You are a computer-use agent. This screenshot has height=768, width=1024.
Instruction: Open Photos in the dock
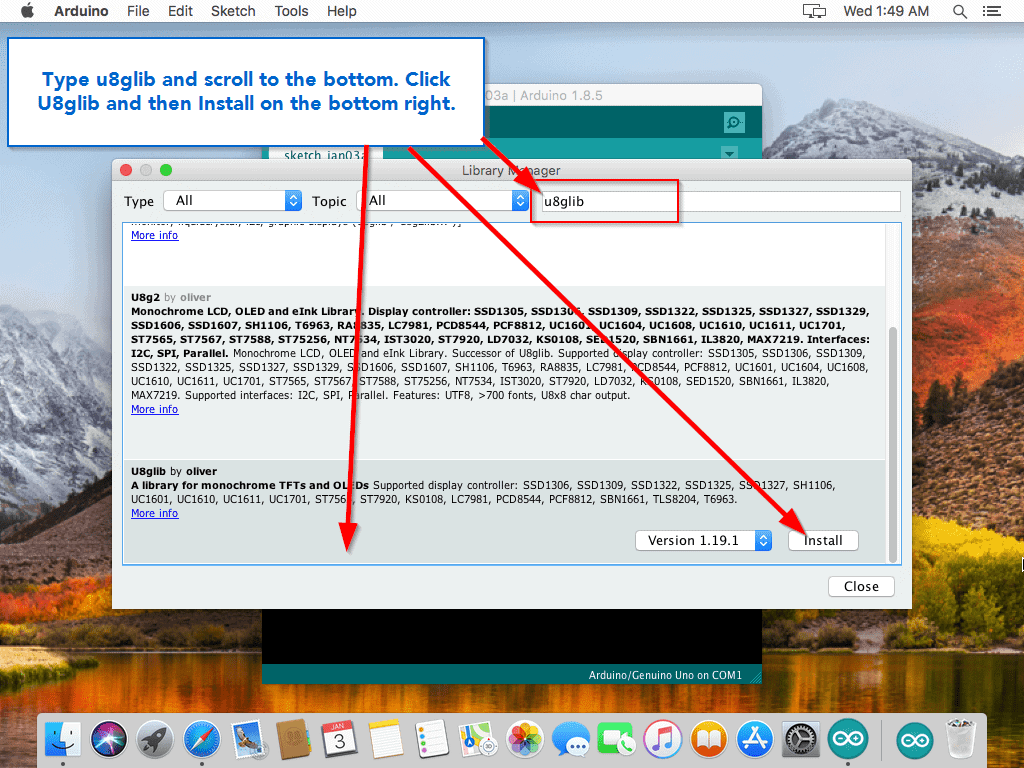coord(524,740)
